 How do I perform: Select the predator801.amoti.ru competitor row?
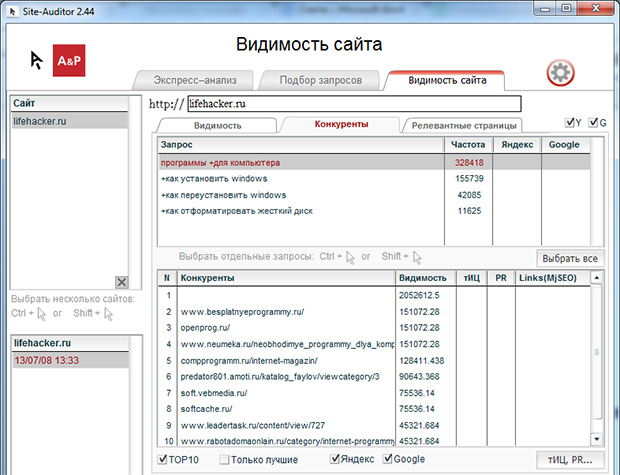pyautogui.click(x=374, y=377)
